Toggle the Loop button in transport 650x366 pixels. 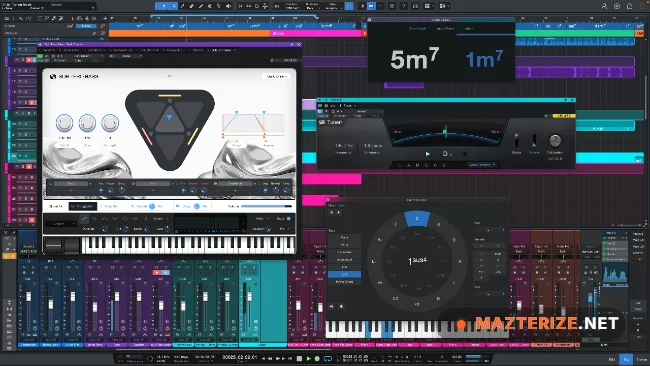327,358
